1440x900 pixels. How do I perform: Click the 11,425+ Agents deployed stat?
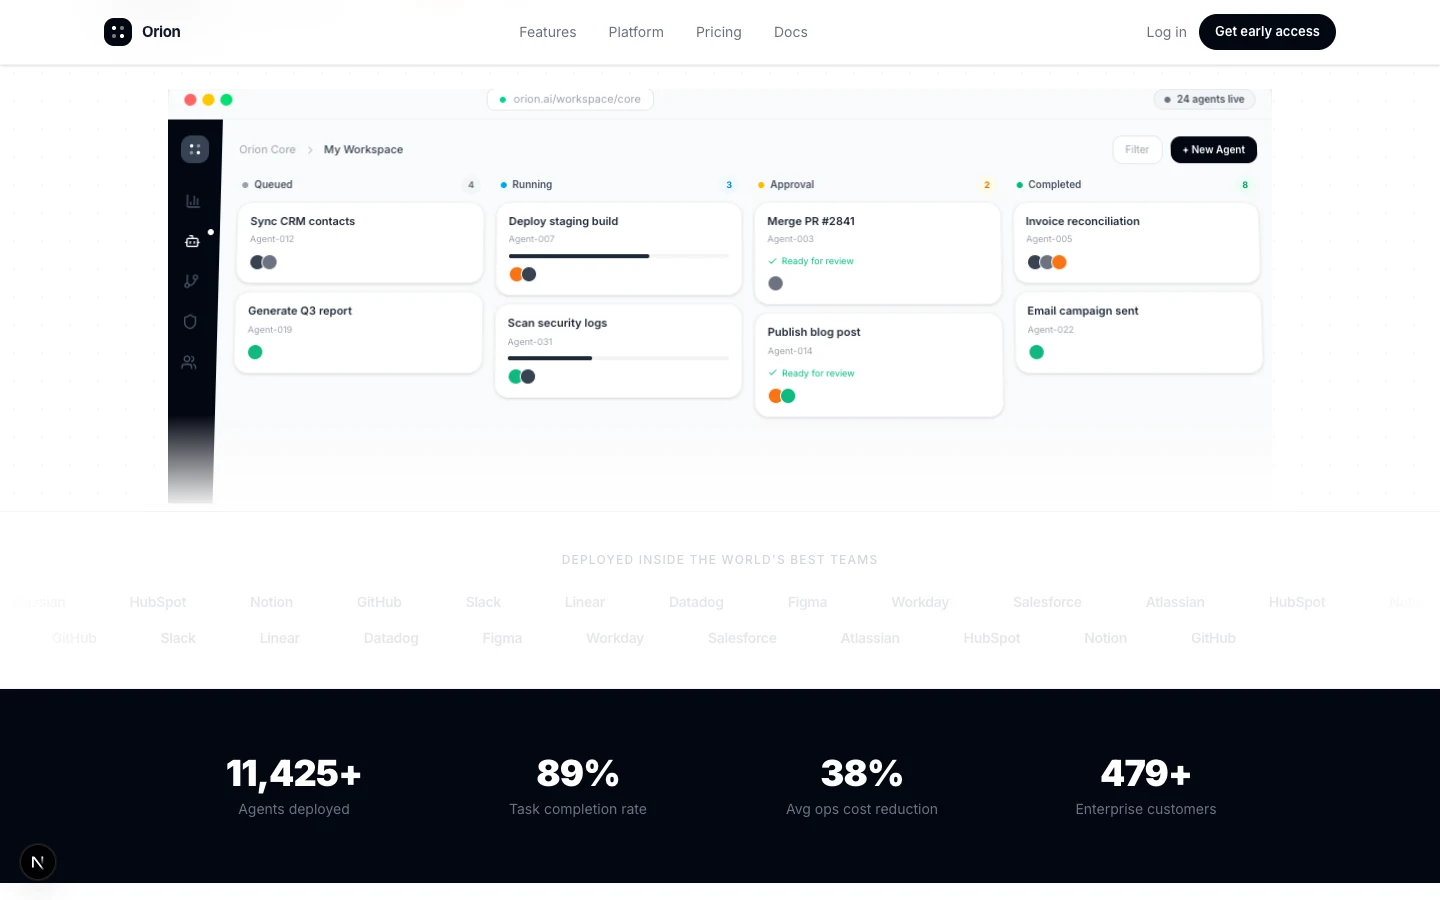294,786
